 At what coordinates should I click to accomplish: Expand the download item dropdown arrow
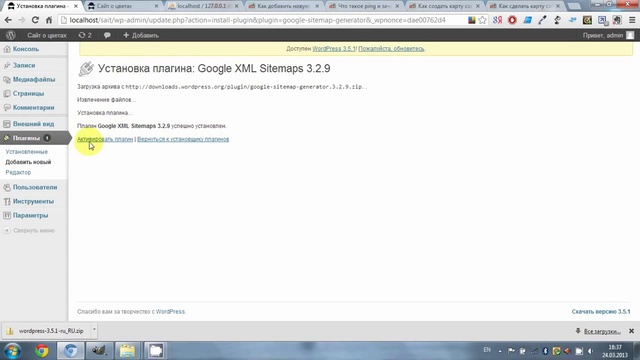click(x=94, y=329)
